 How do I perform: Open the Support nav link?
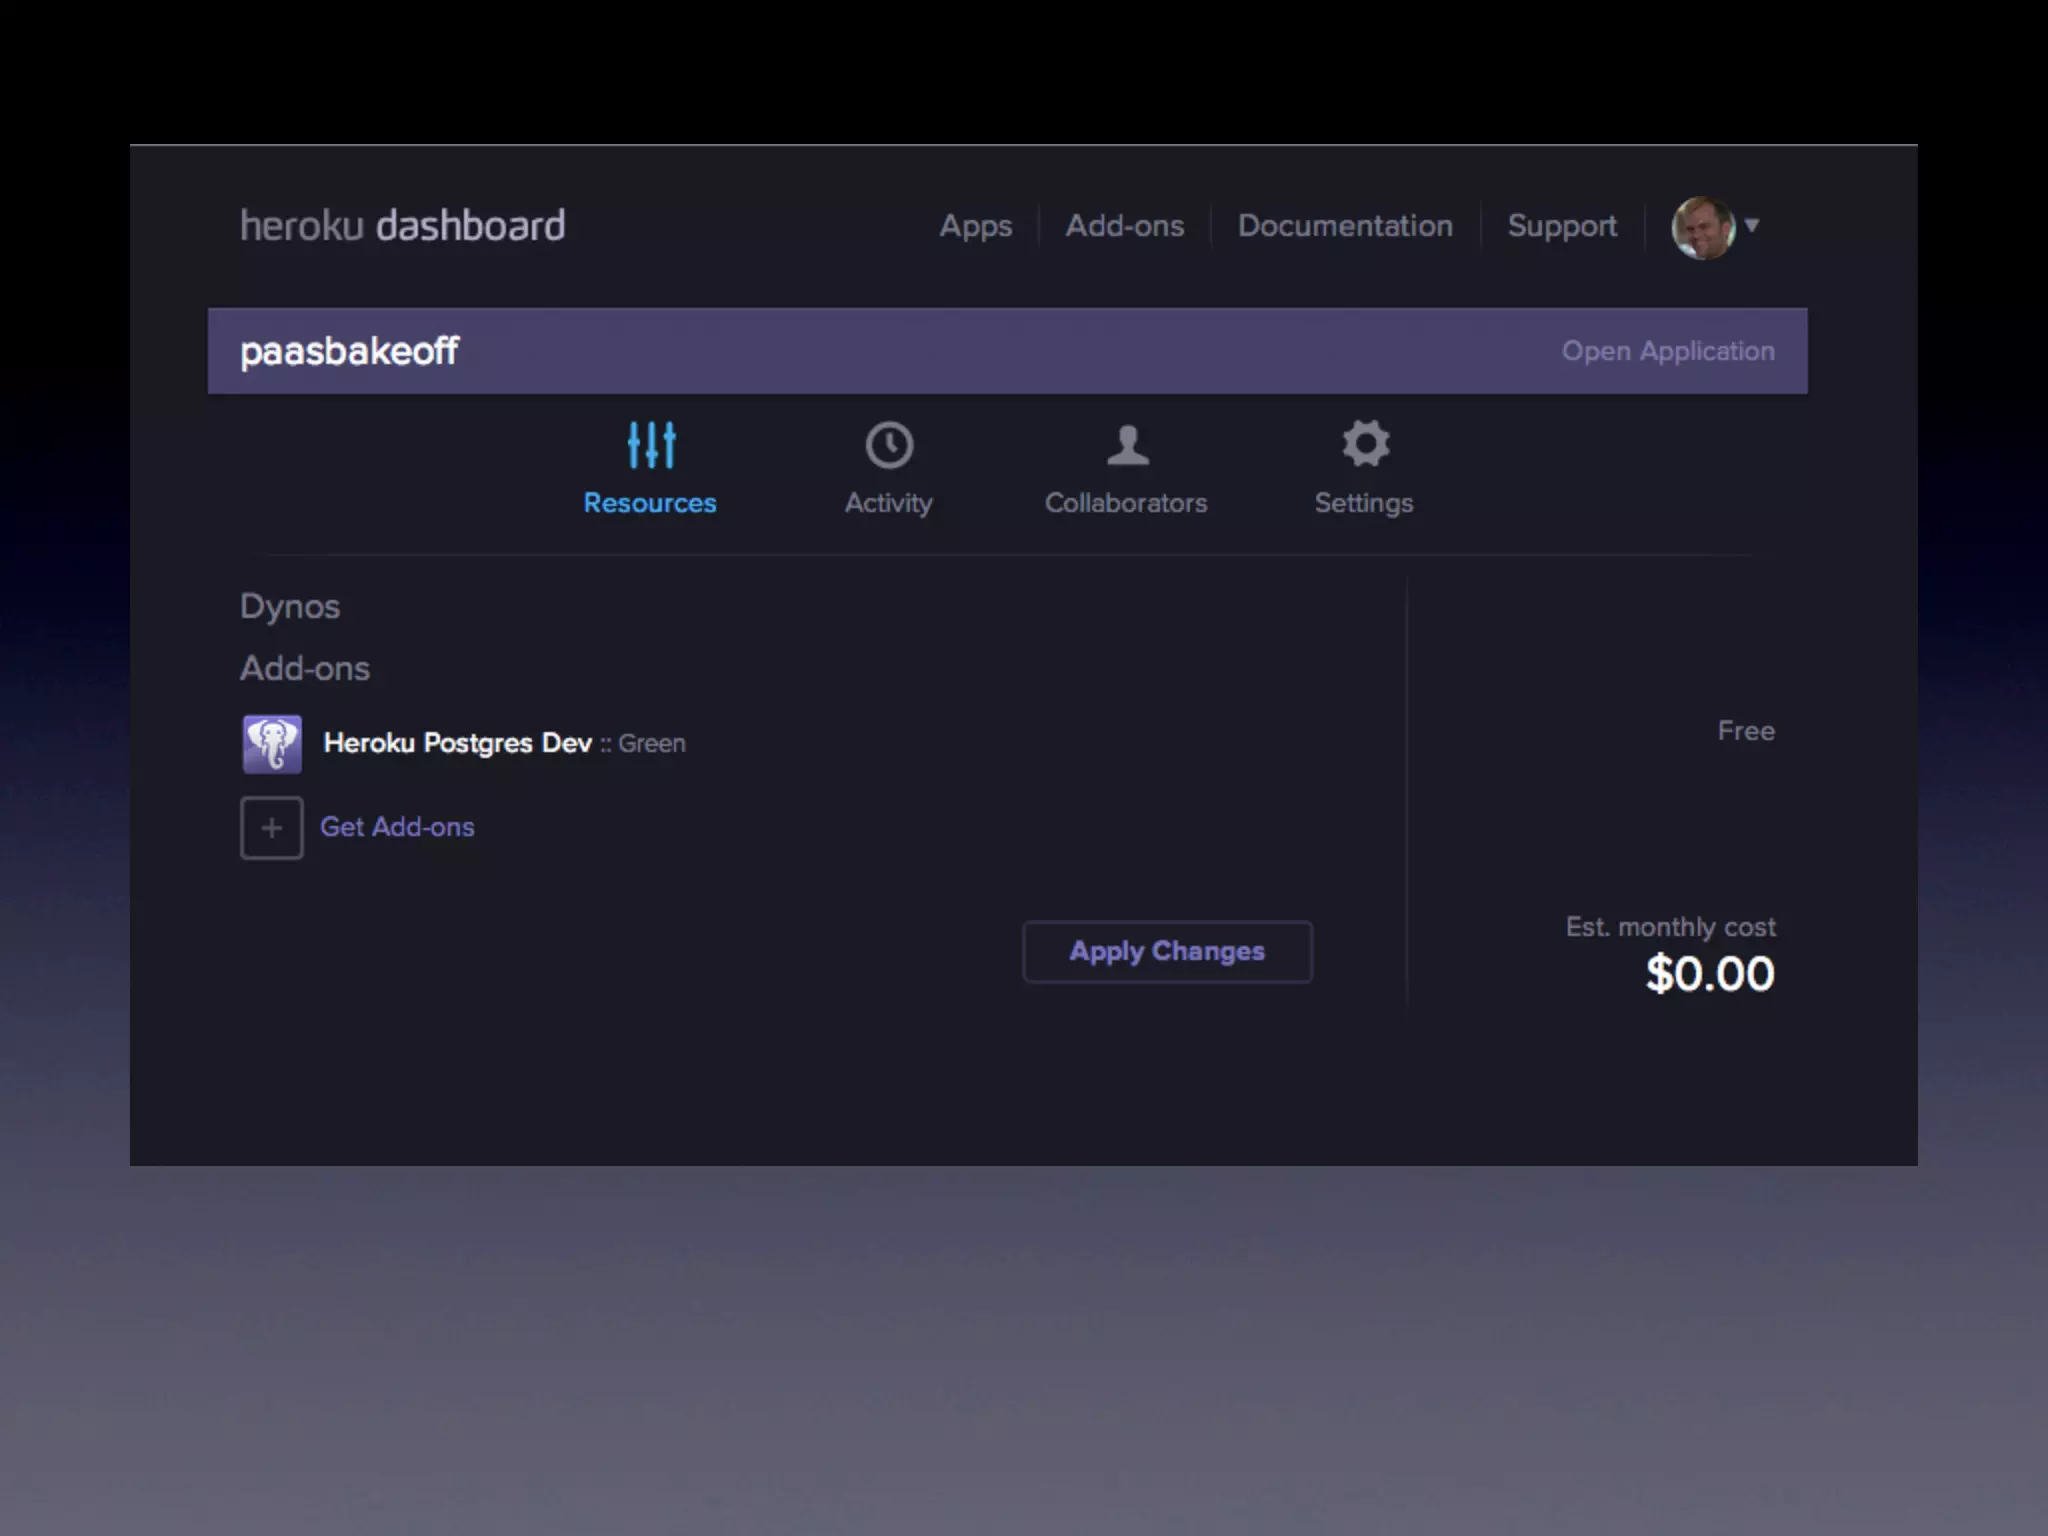pyautogui.click(x=1562, y=226)
